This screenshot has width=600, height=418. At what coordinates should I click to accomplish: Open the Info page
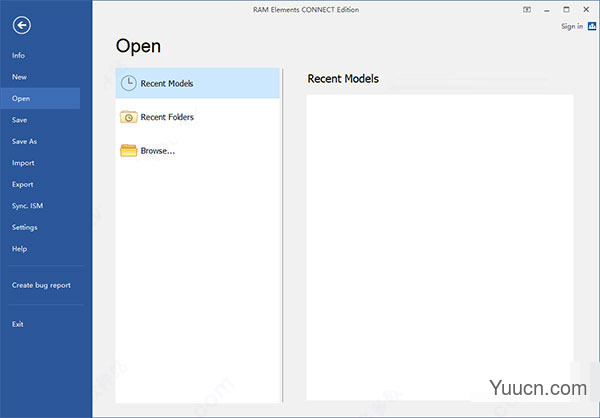pos(18,56)
